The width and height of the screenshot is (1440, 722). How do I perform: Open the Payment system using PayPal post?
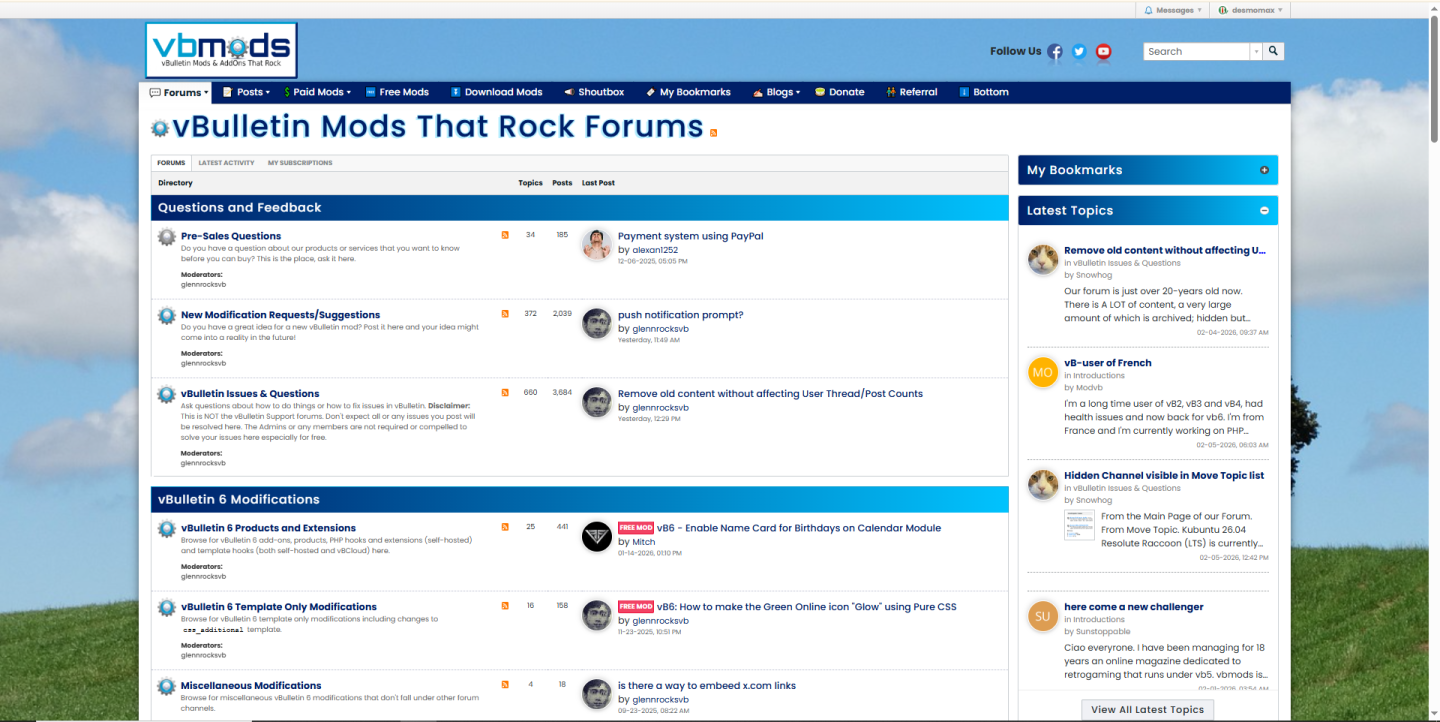(691, 236)
